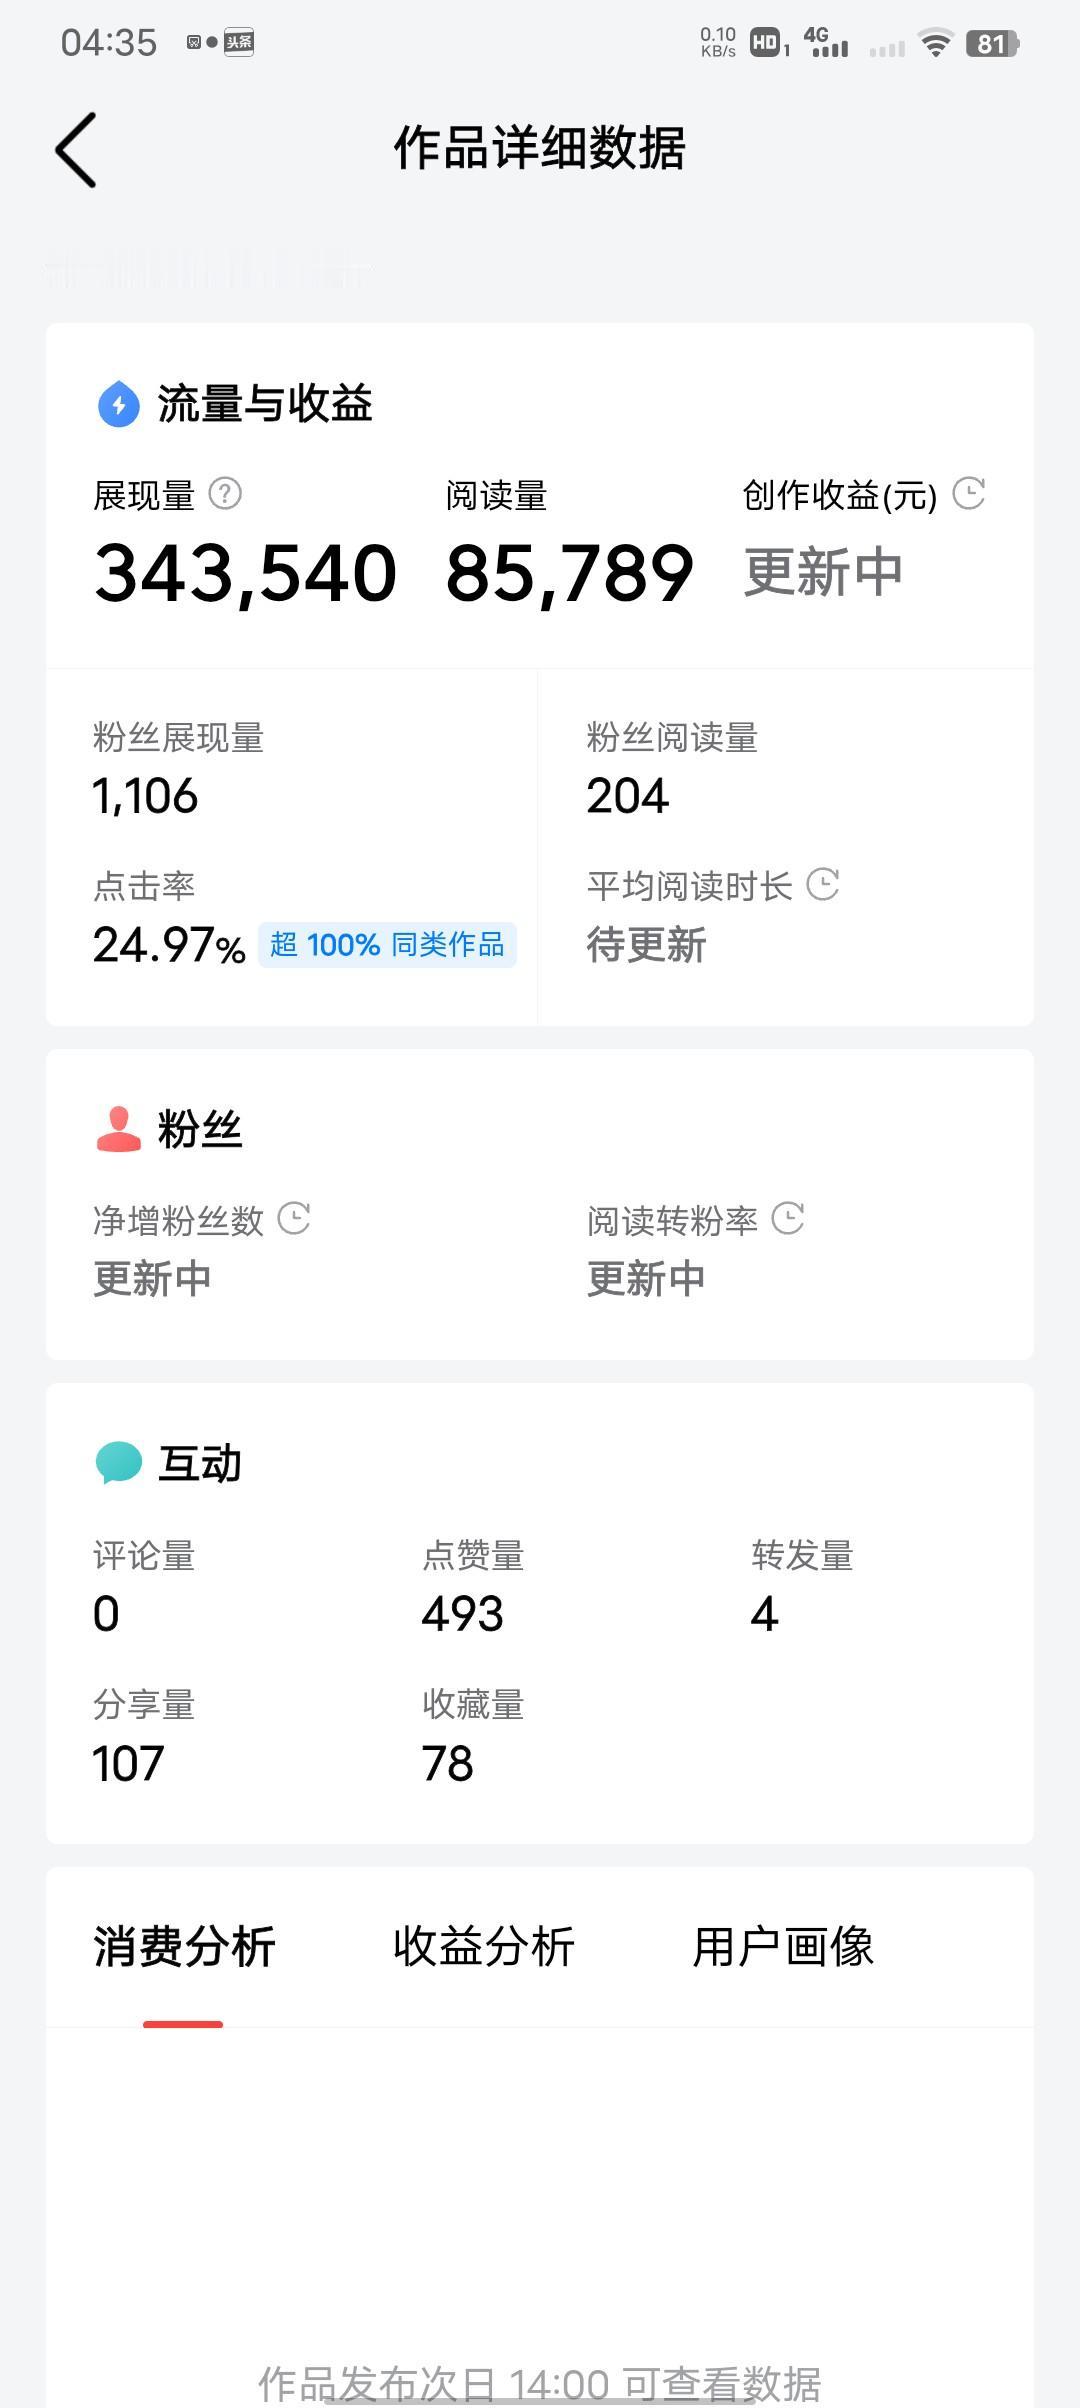Viewport: 1080px width, 2408px height.
Task: Tap the clock icon next to 创作收益(元)
Action: point(968,493)
